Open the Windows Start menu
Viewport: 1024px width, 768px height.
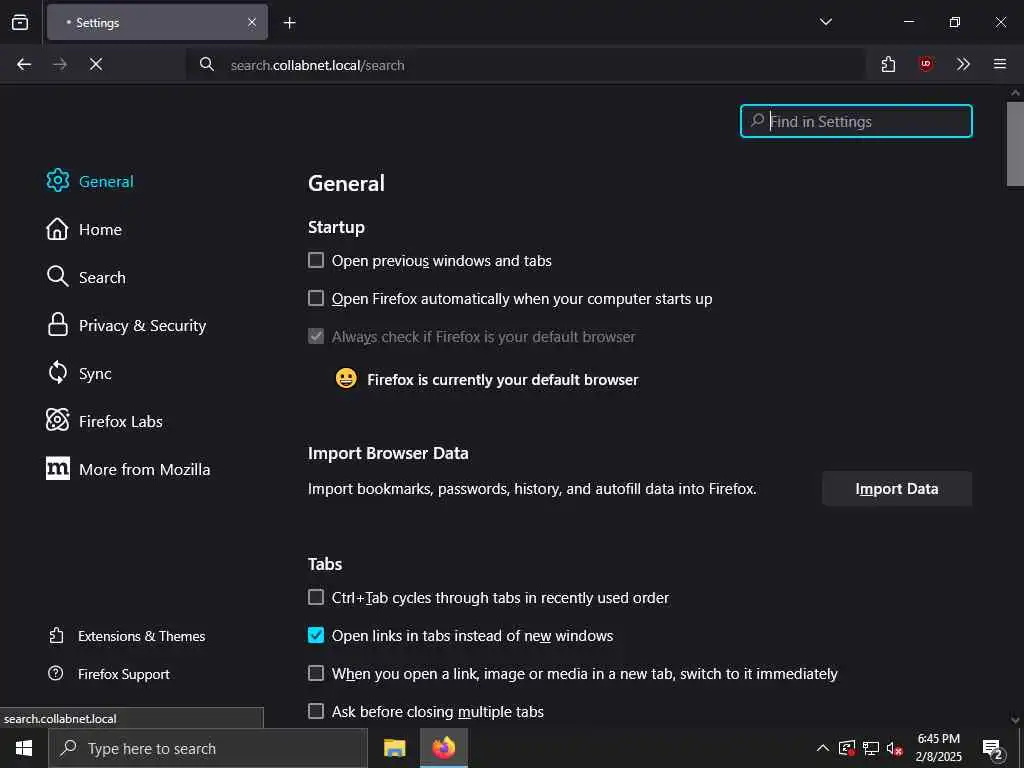[x=24, y=748]
